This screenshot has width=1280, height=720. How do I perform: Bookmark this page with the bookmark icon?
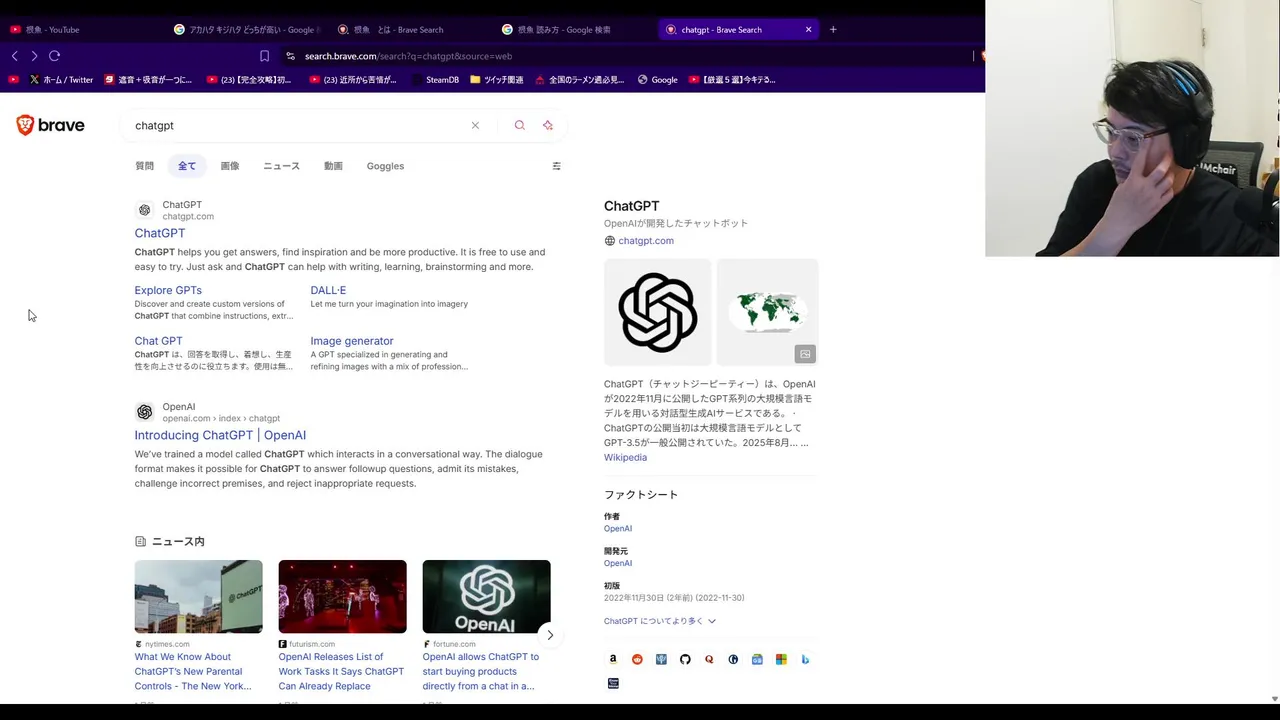pos(264,56)
